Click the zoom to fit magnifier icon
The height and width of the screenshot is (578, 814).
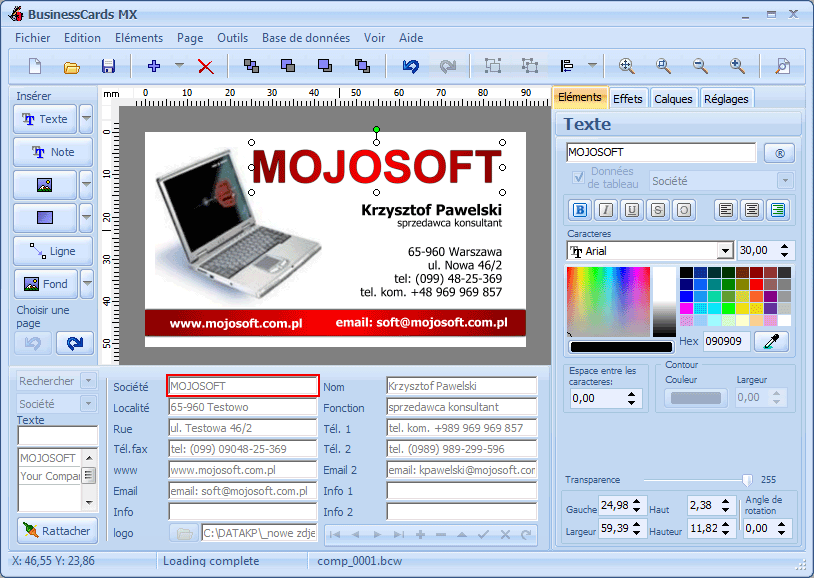(x=627, y=66)
